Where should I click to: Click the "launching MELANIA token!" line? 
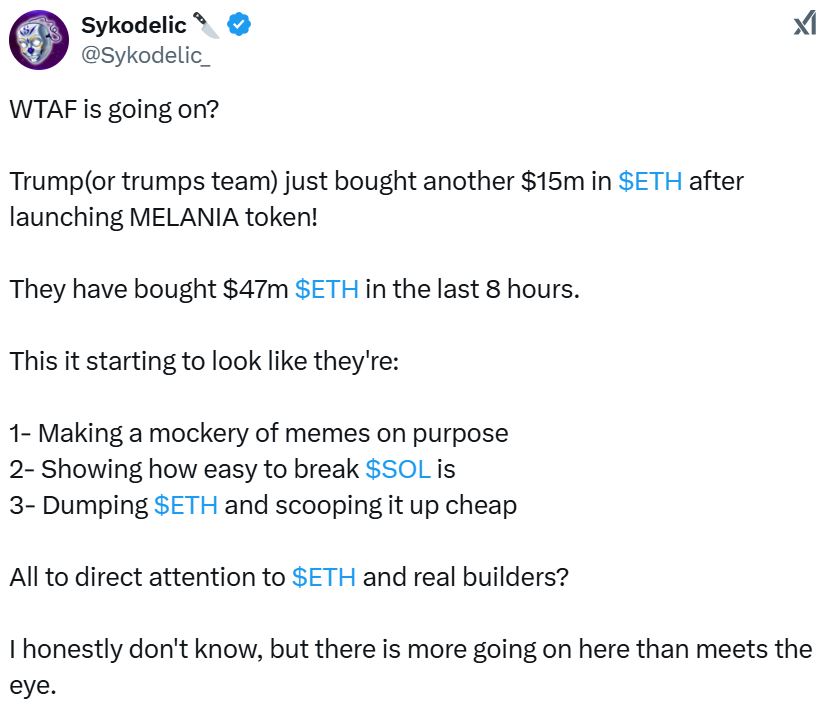pyautogui.click(x=163, y=217)
